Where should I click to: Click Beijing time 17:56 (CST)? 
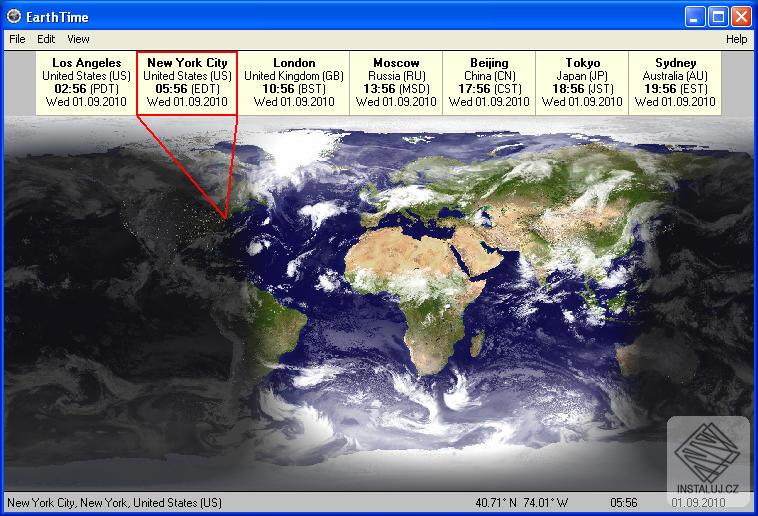point(489,89)
